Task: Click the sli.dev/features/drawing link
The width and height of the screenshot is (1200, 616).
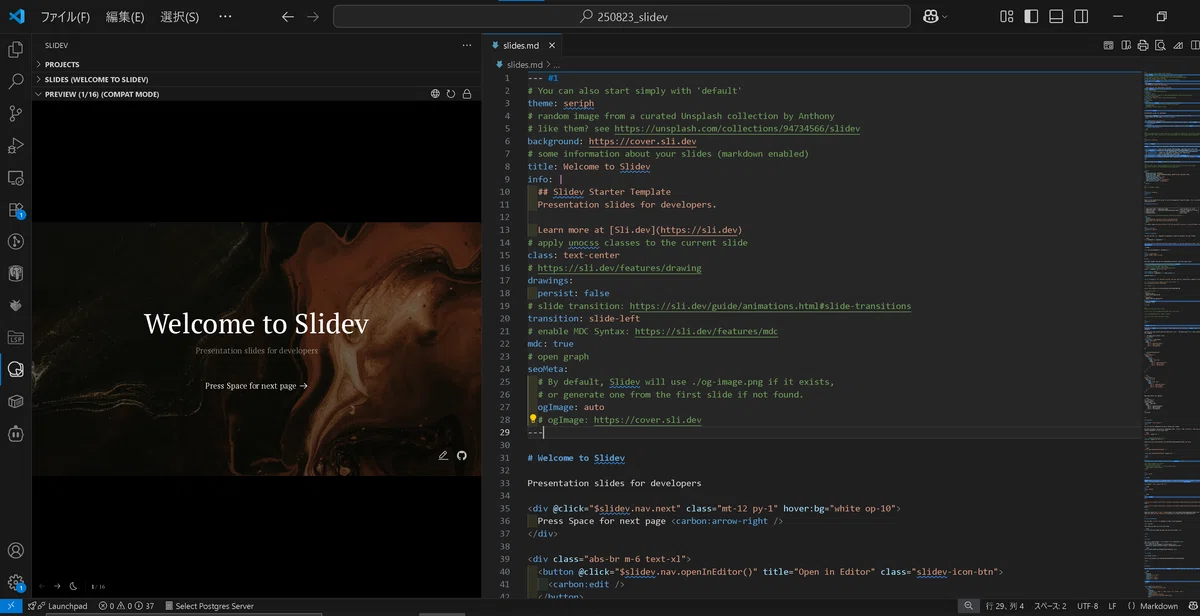Action: point(619,268)
